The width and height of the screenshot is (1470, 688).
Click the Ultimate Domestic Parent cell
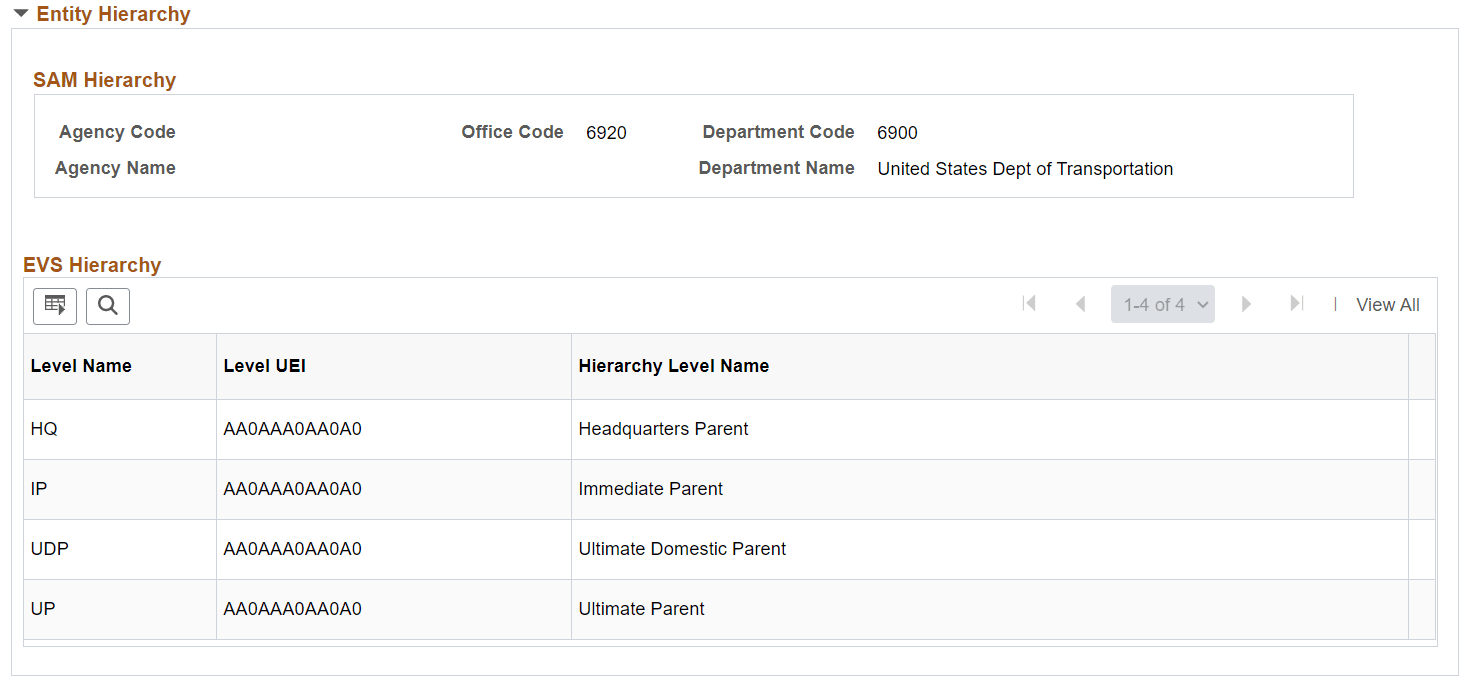pyautogui.click(x=682, y=549)
